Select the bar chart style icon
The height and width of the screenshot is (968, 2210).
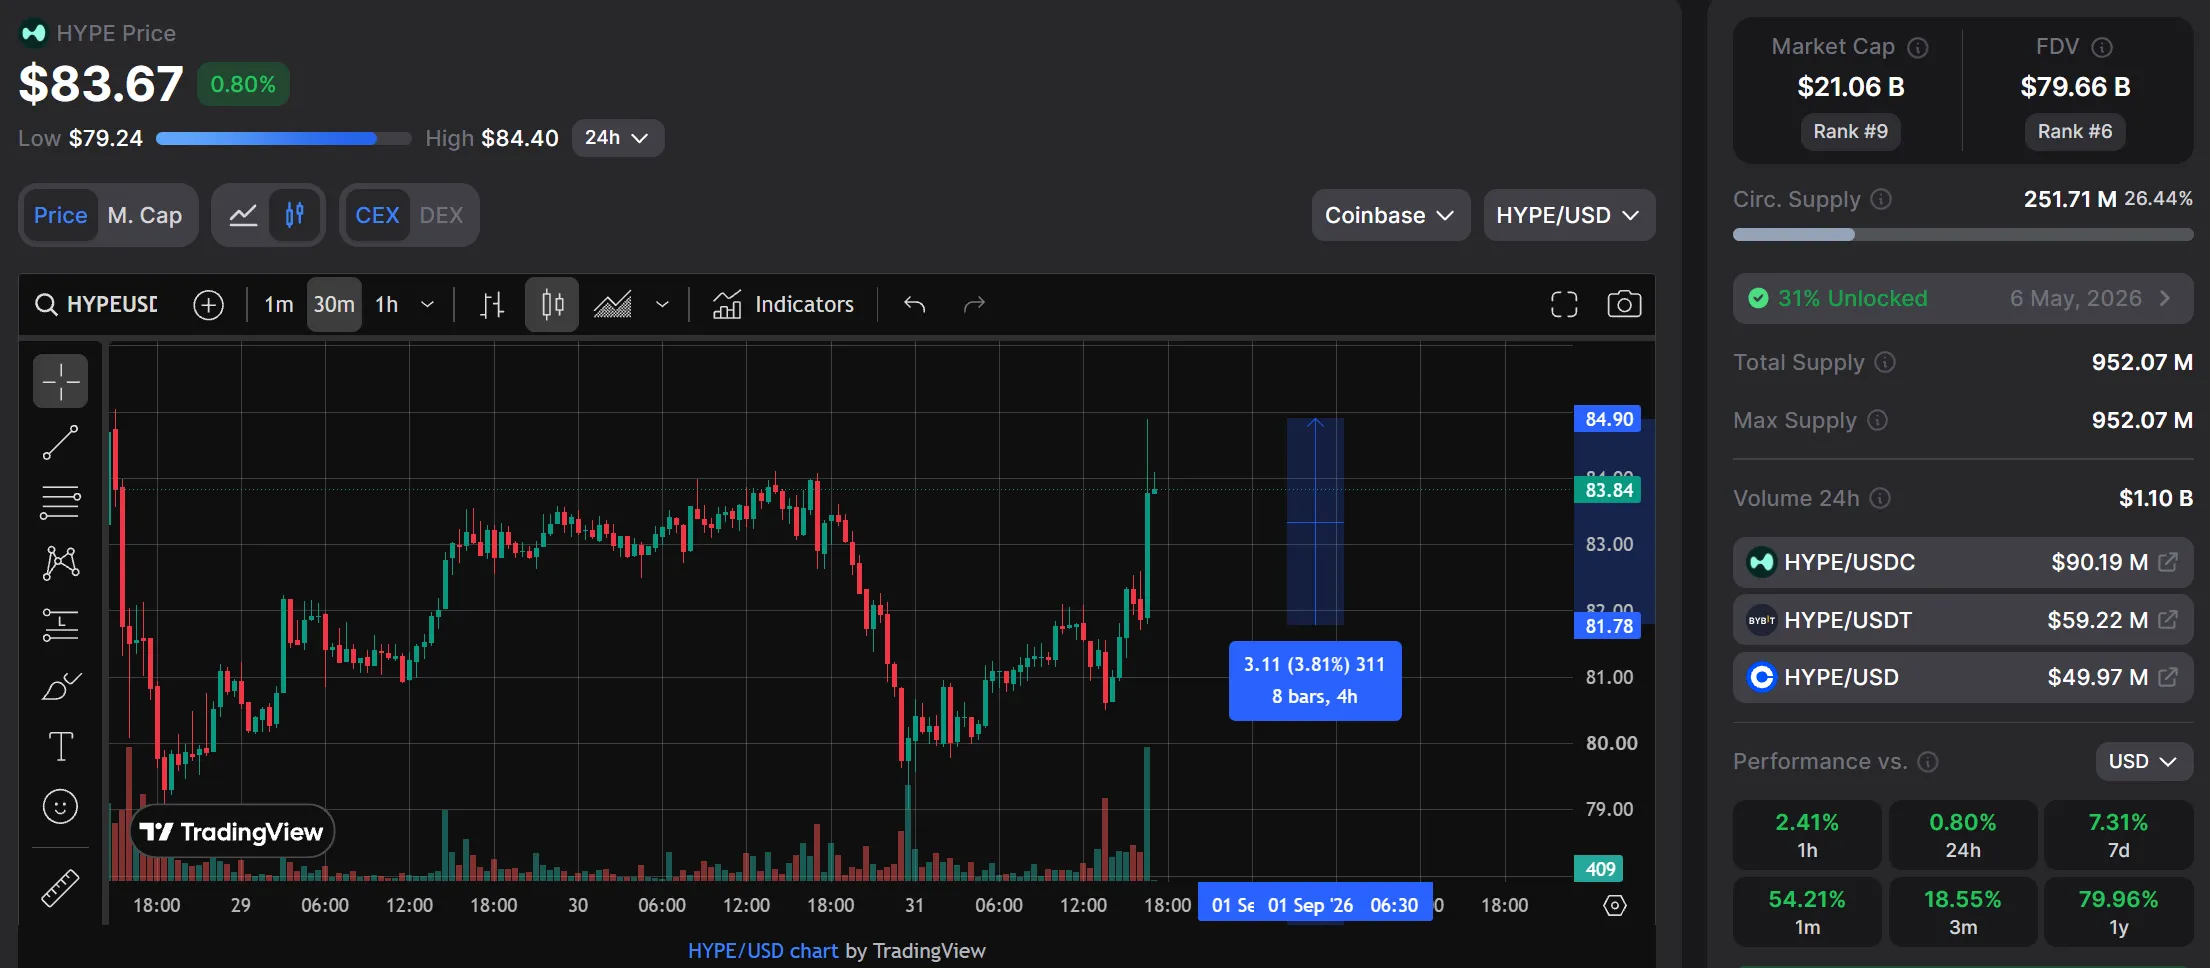[491, 304]
